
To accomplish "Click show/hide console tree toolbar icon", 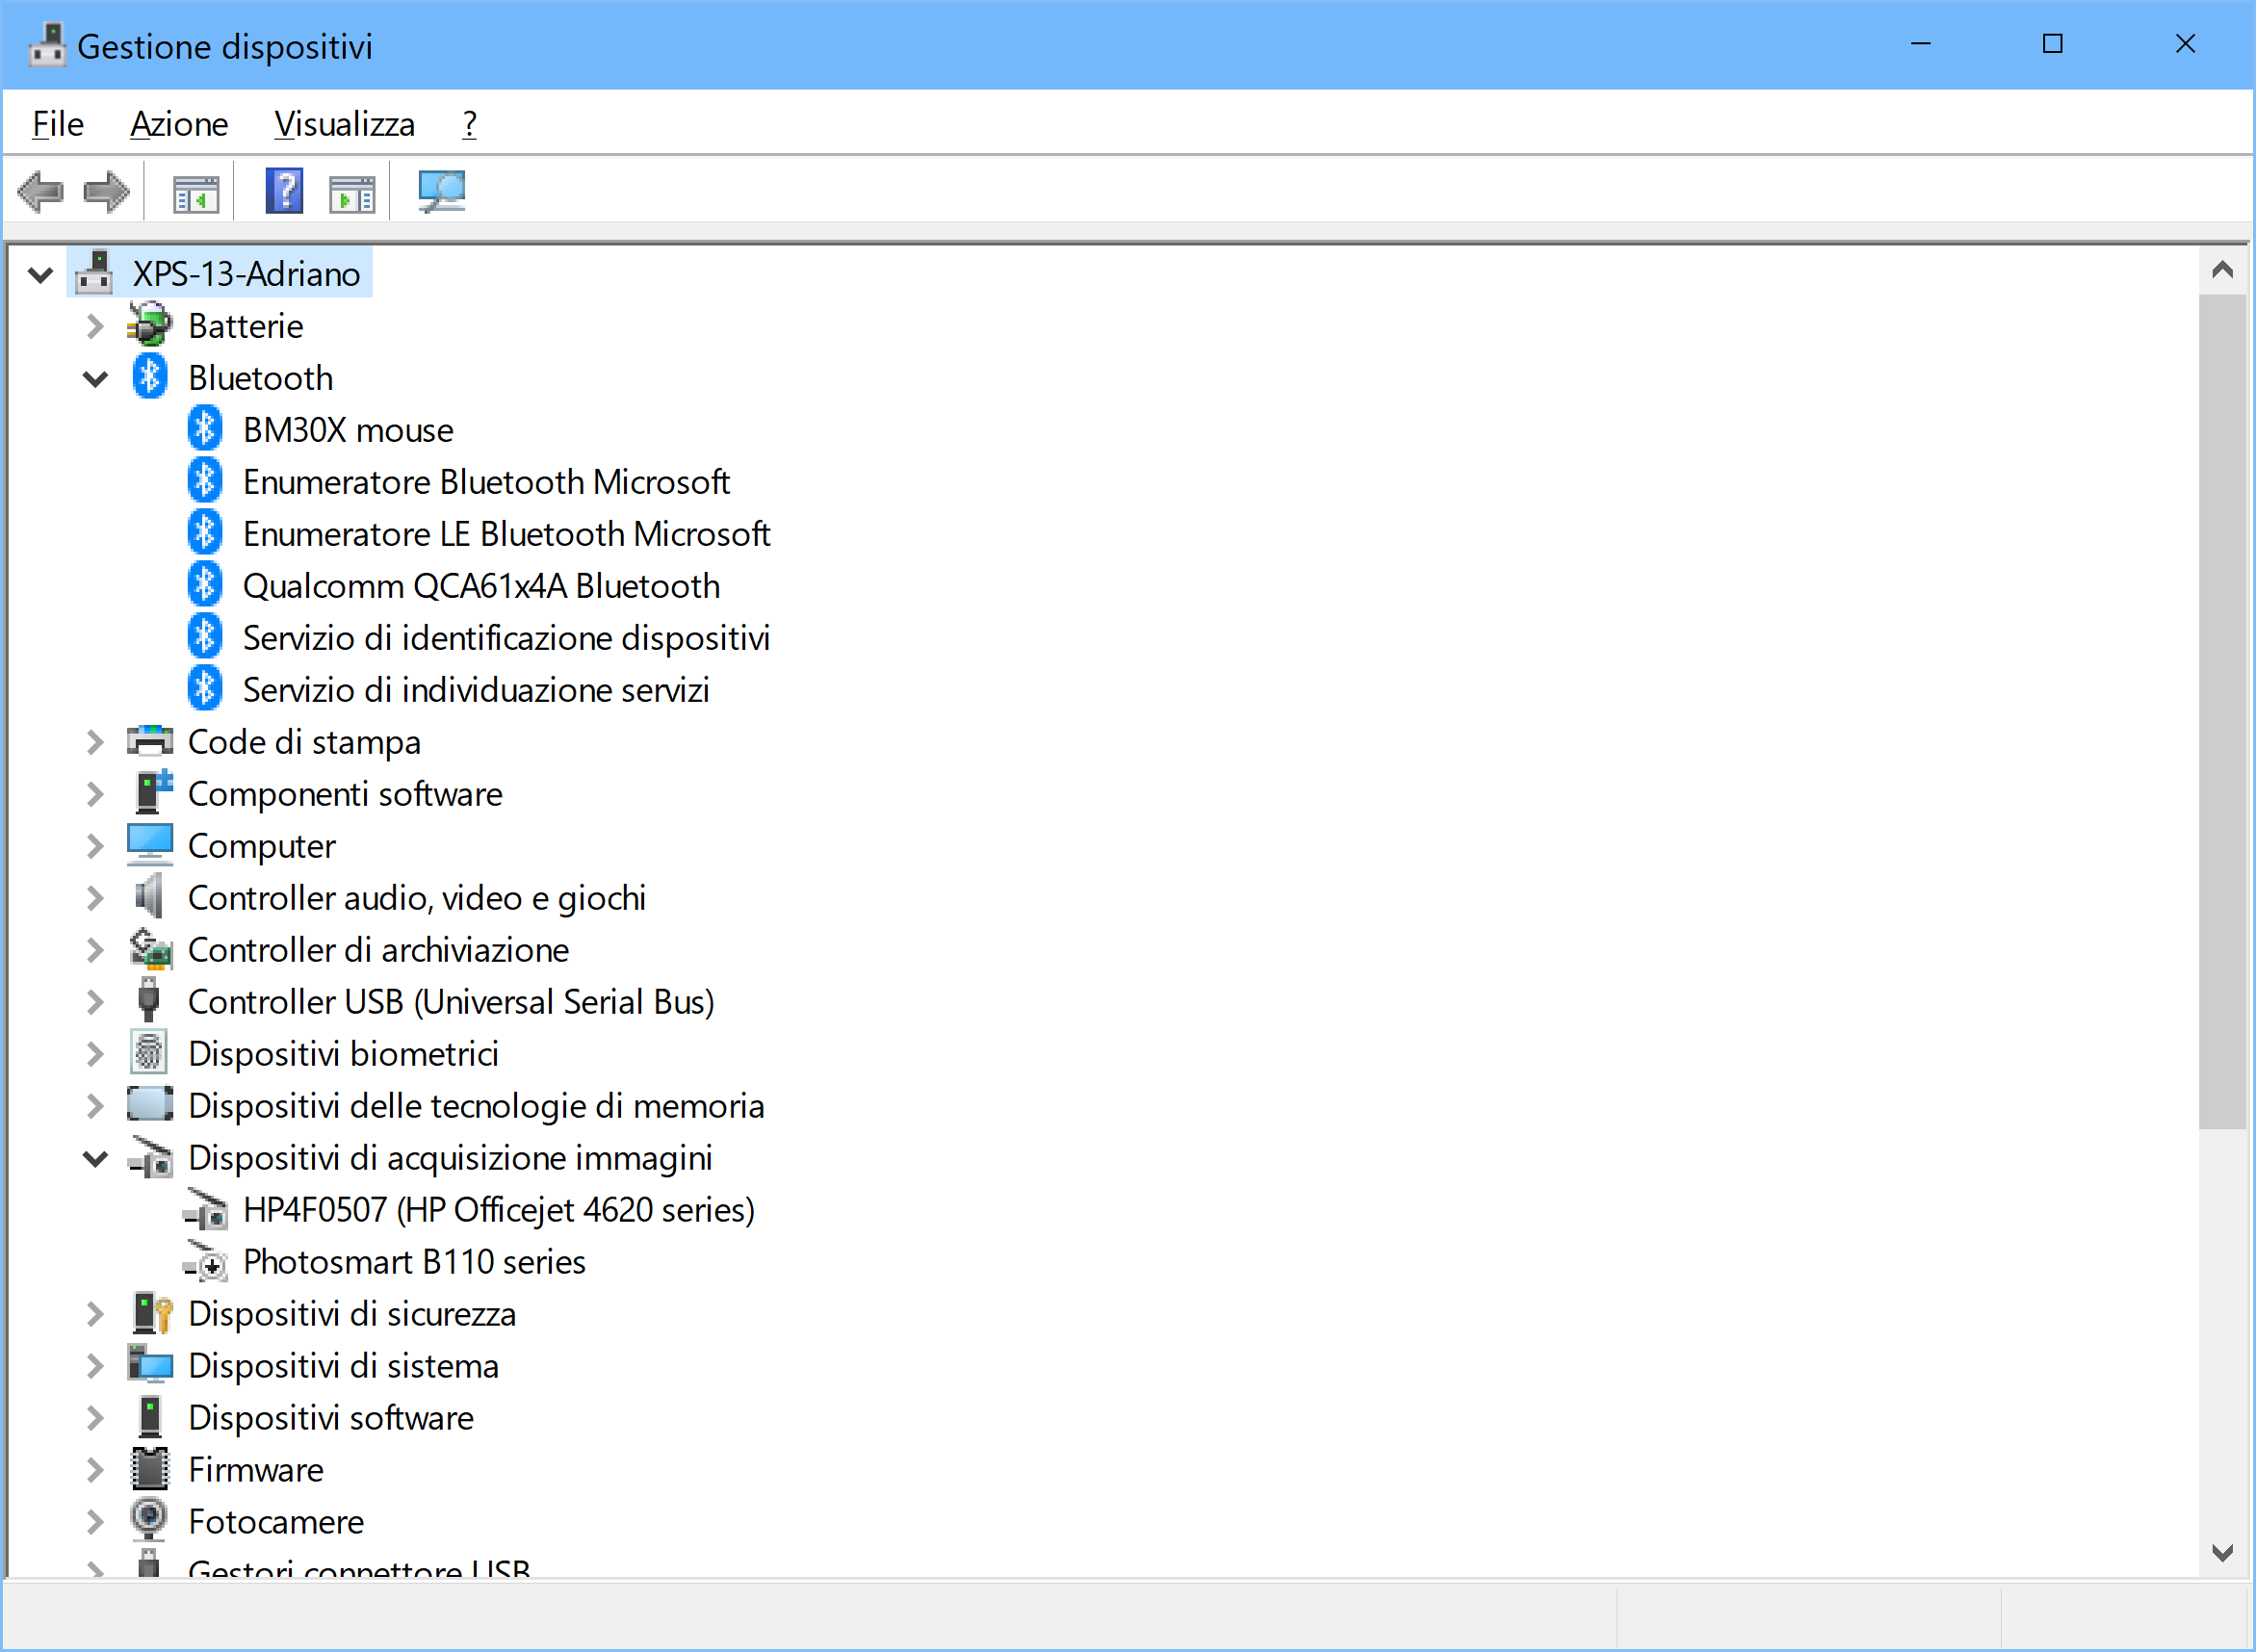I will point(195,193).
